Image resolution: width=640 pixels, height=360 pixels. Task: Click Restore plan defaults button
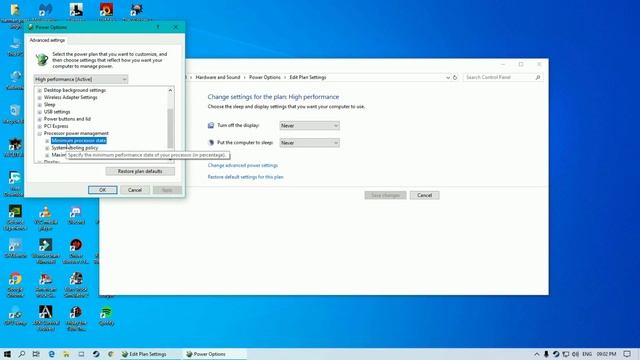tap(140, 171)
